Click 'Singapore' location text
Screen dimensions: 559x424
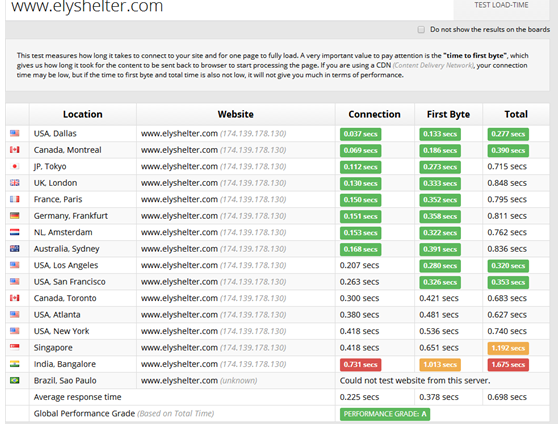click(x=53, y=348)
